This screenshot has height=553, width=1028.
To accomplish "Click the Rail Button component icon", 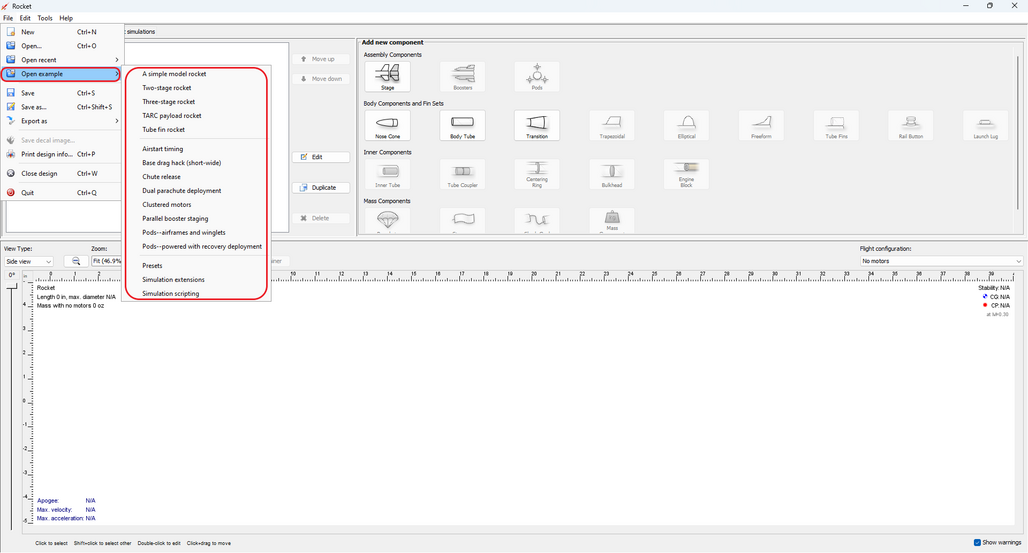I will pyautogui.click(x=910, y=125).
